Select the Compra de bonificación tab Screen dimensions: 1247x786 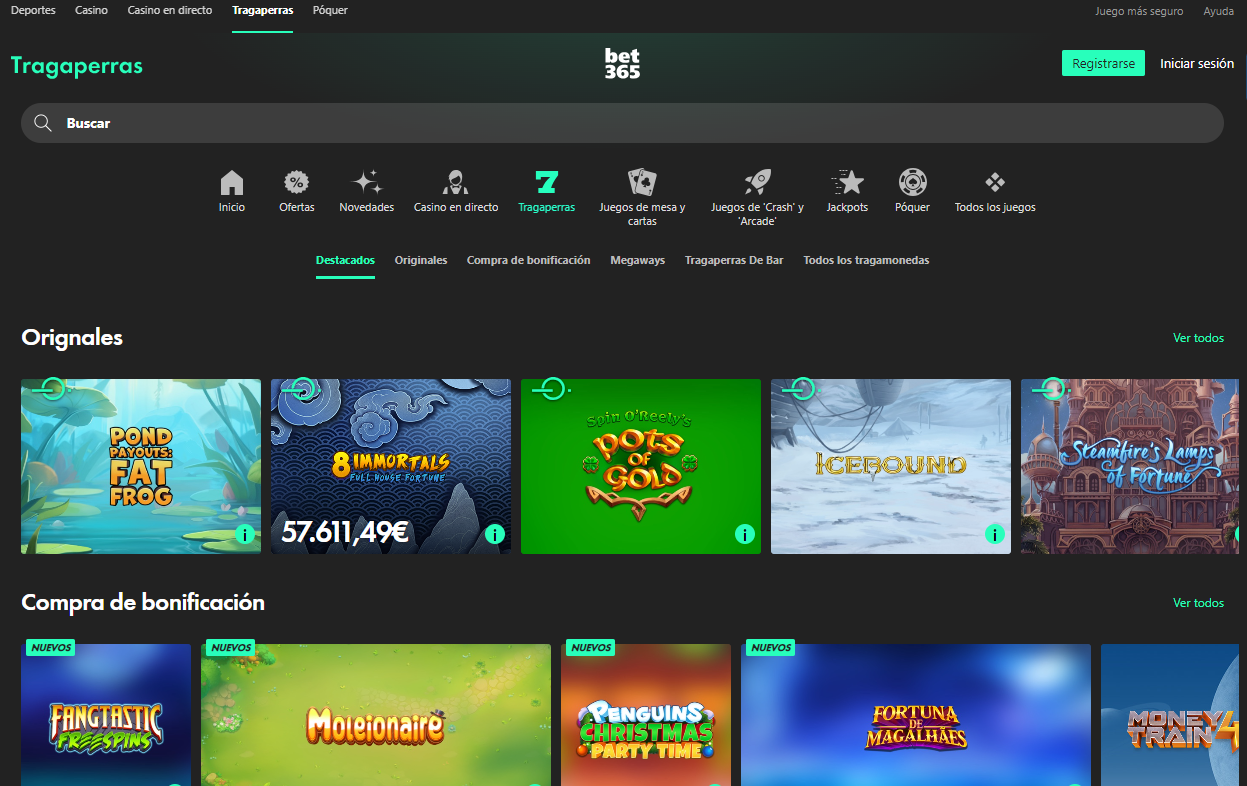coord(528,260)
